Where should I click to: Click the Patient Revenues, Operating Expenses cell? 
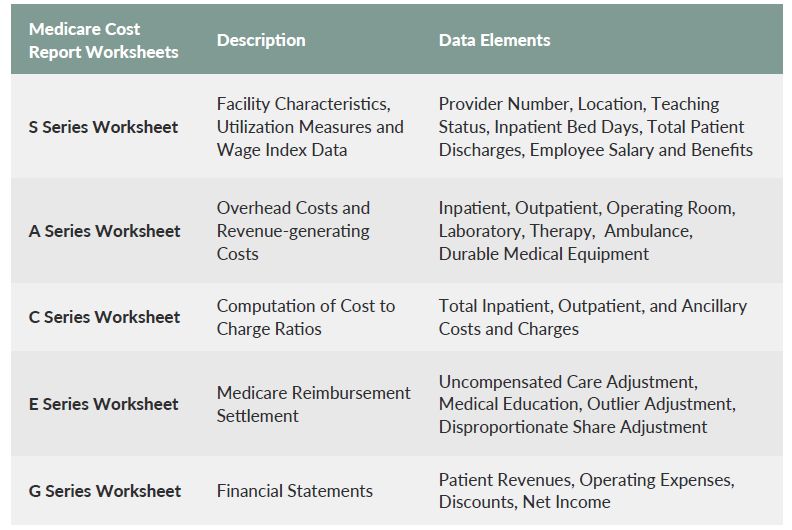click(x=587, y=491)
